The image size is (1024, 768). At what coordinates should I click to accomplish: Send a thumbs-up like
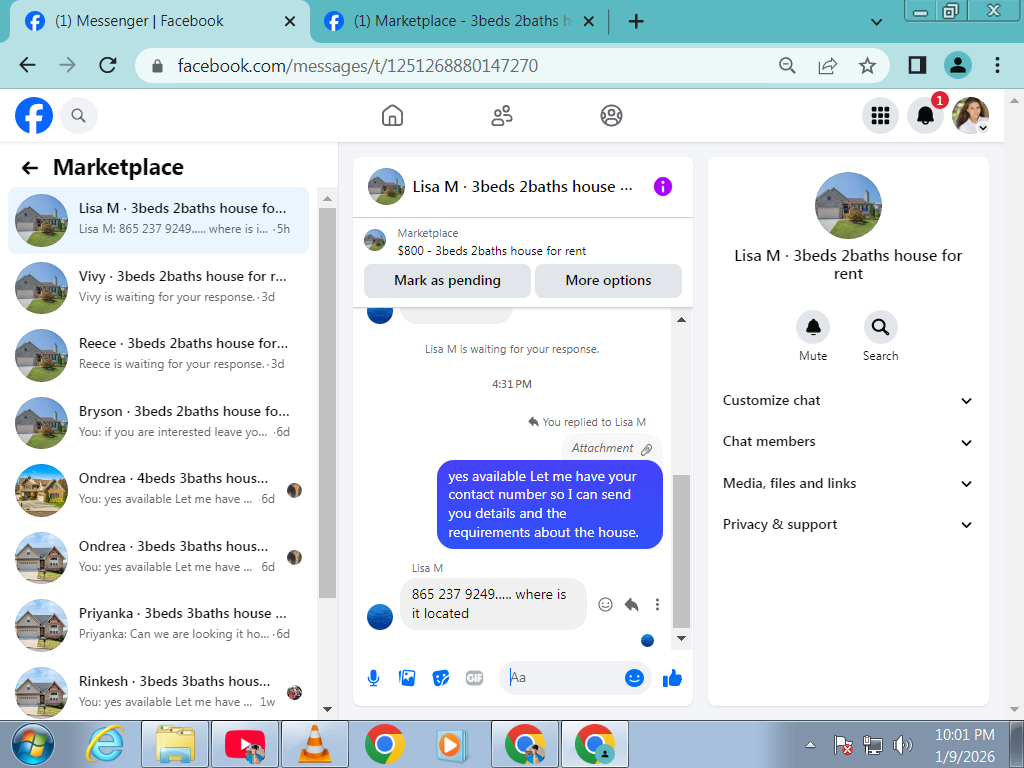[x=672, y=679]
